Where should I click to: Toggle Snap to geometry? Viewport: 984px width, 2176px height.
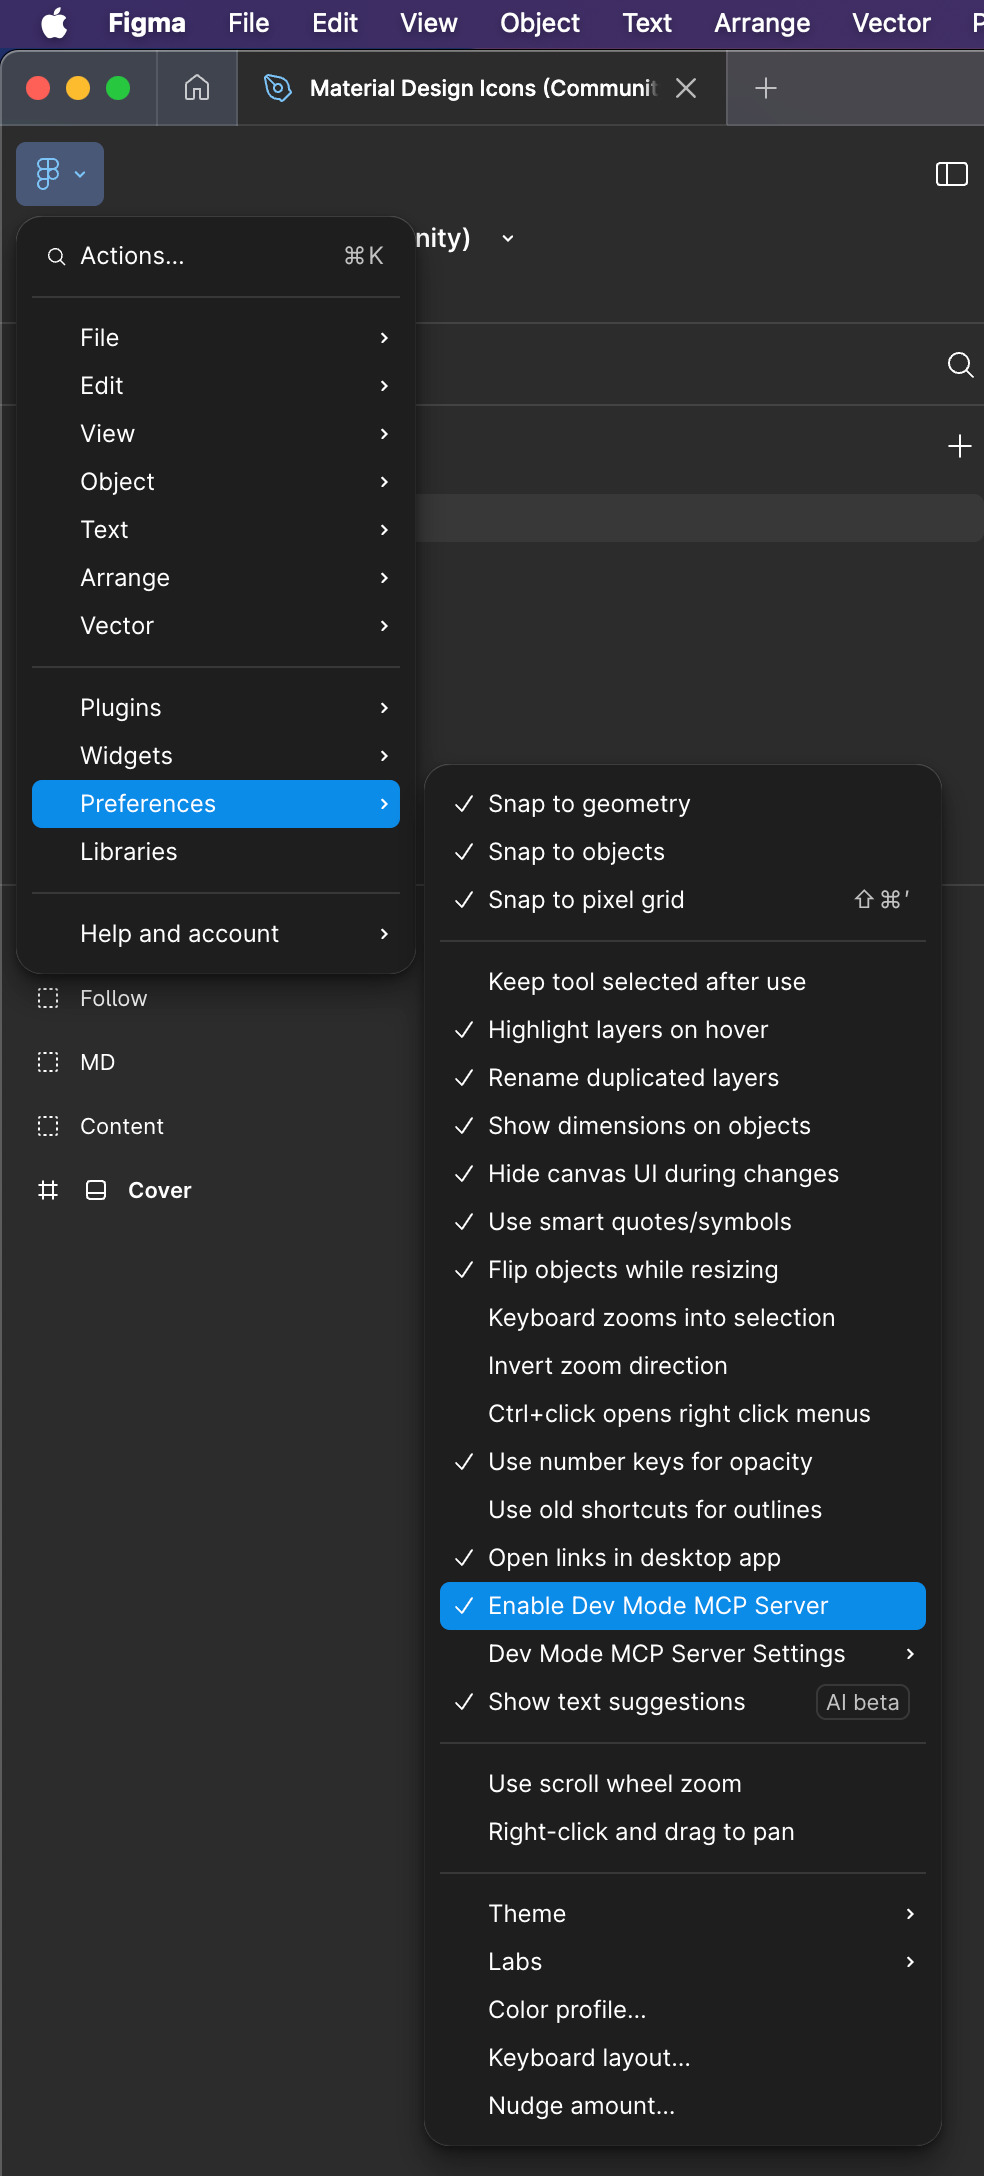coord(683,804)
